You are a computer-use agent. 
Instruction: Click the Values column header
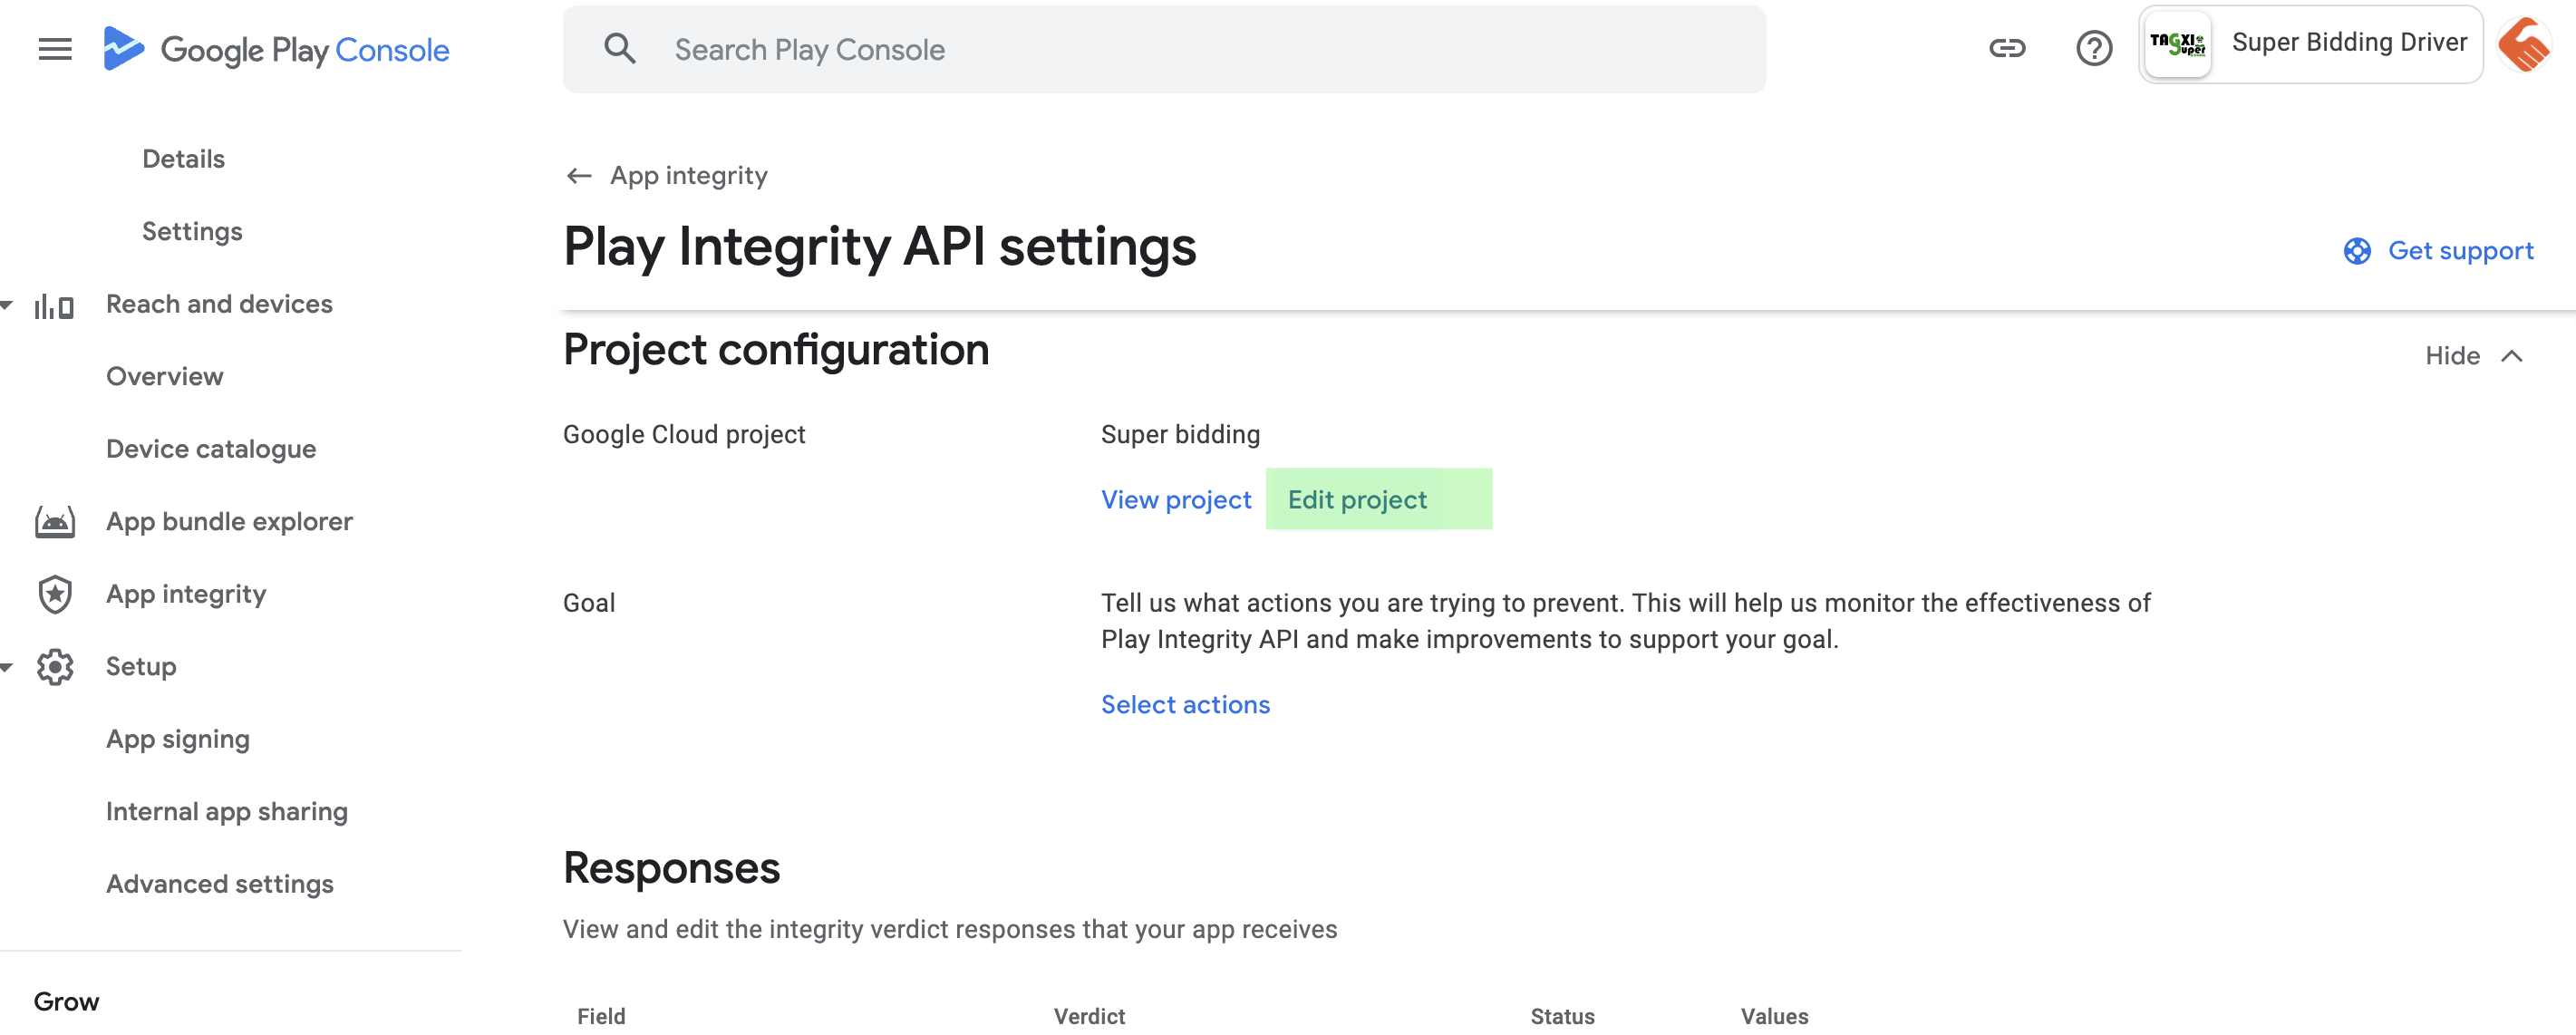[1774, 1016]
